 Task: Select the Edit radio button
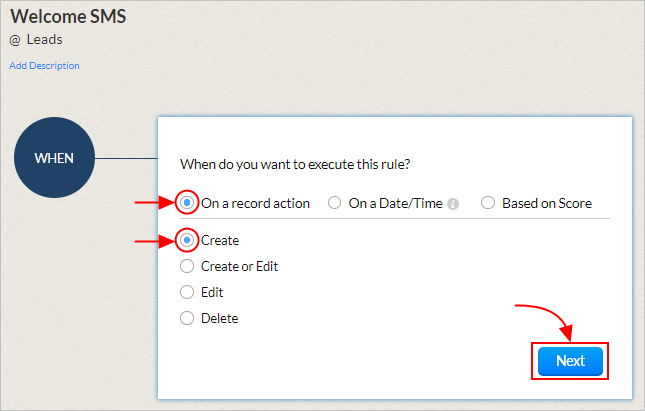click(187, 292)
